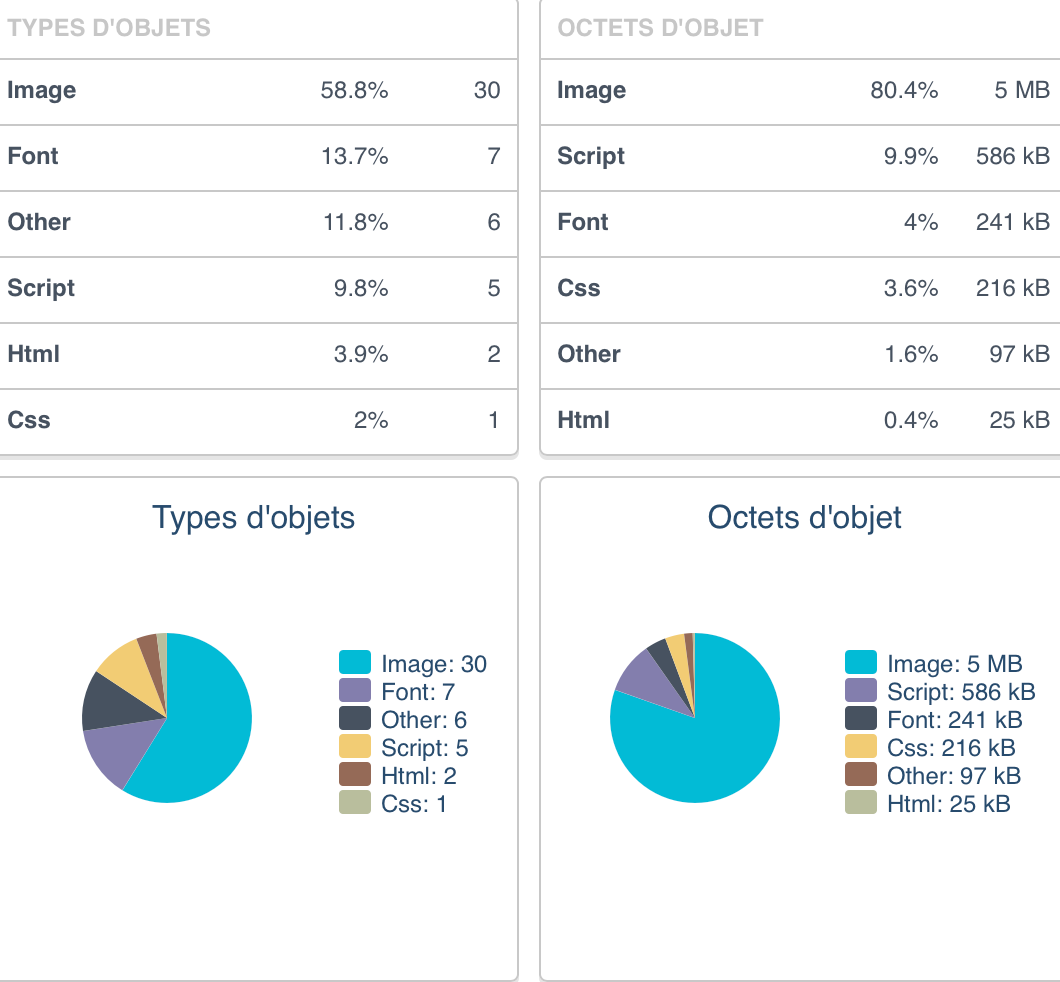Click the OCTETS D'OBJET table header
This screenshot has width=1060, height=982.
[660, 28]
